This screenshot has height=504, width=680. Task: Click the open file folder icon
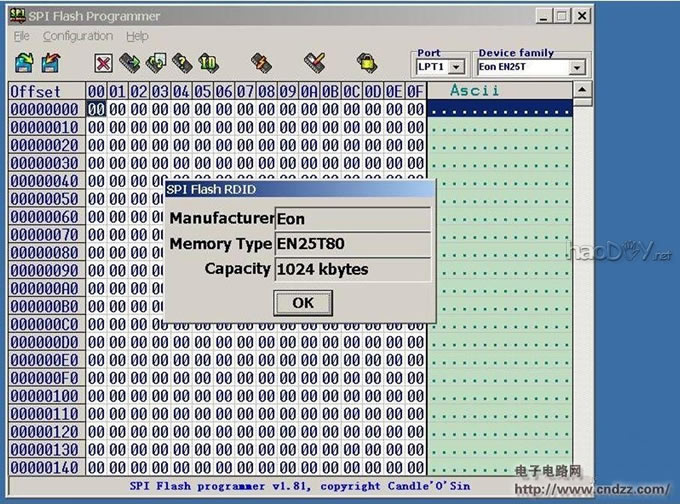(x=24, y=63)
